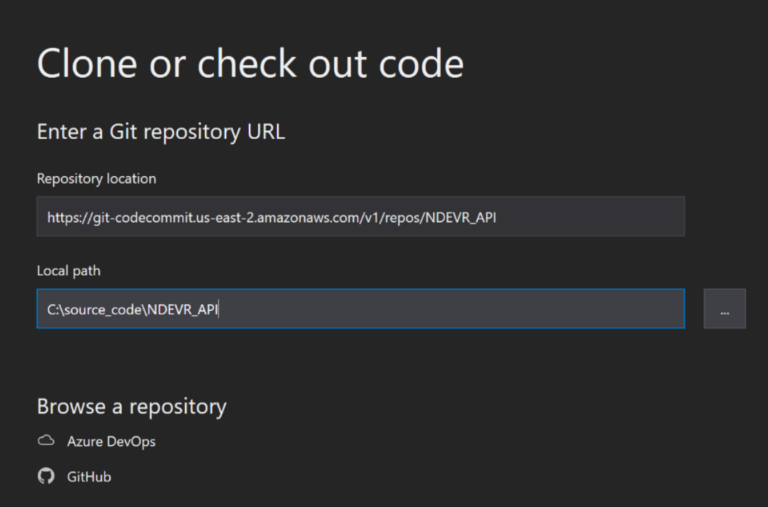Click C:\ at start of local path

(x=54, y=309)
